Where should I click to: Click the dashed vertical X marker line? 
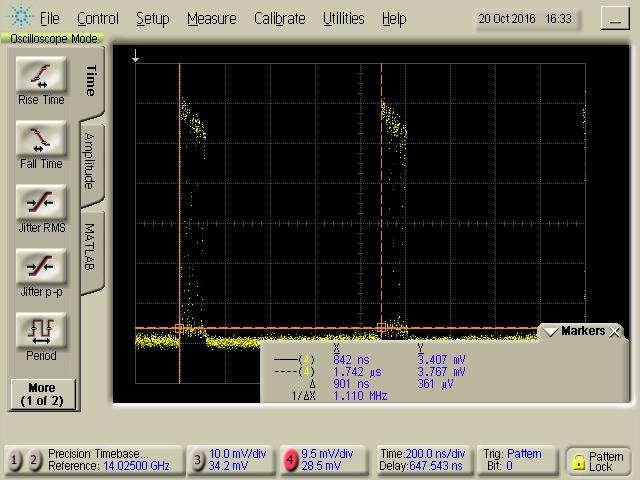pos(382,196)
